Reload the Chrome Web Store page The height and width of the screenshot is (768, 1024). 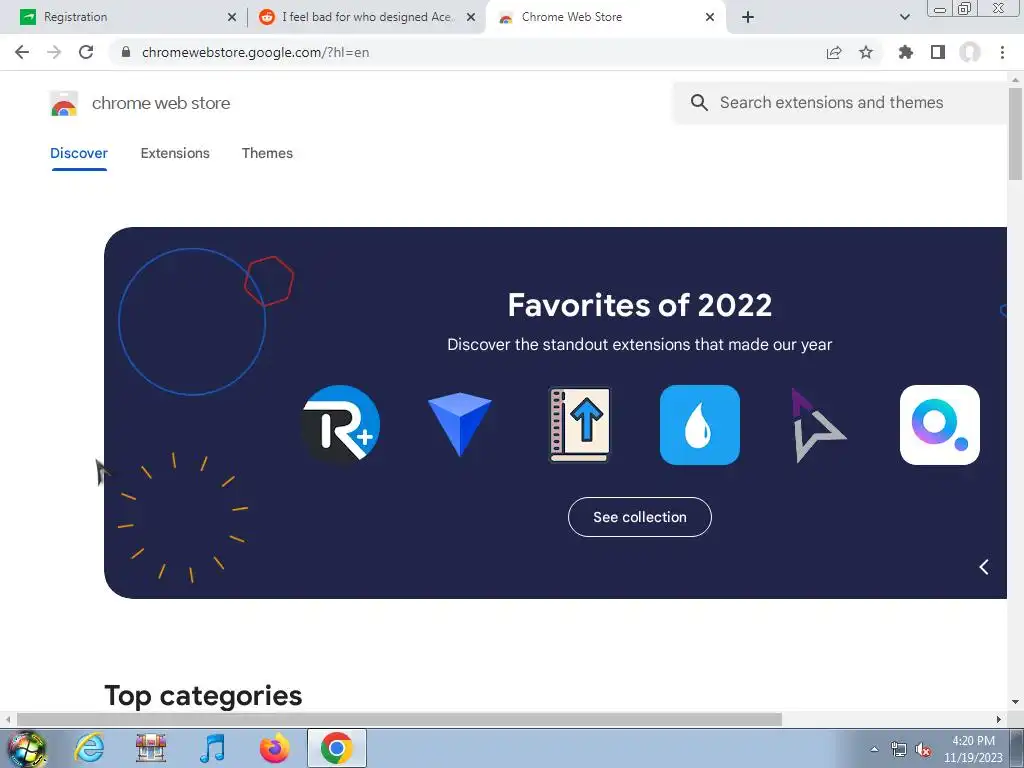[86, 52]
